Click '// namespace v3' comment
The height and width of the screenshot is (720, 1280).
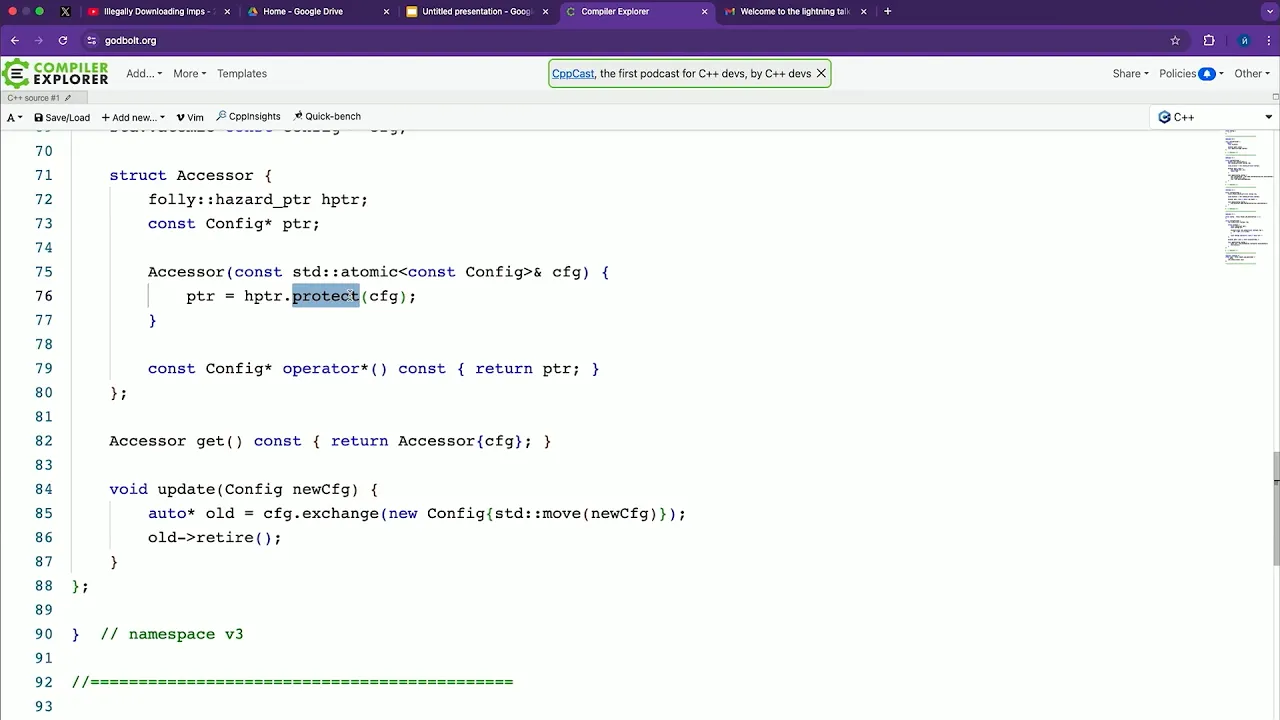point(172,634)
